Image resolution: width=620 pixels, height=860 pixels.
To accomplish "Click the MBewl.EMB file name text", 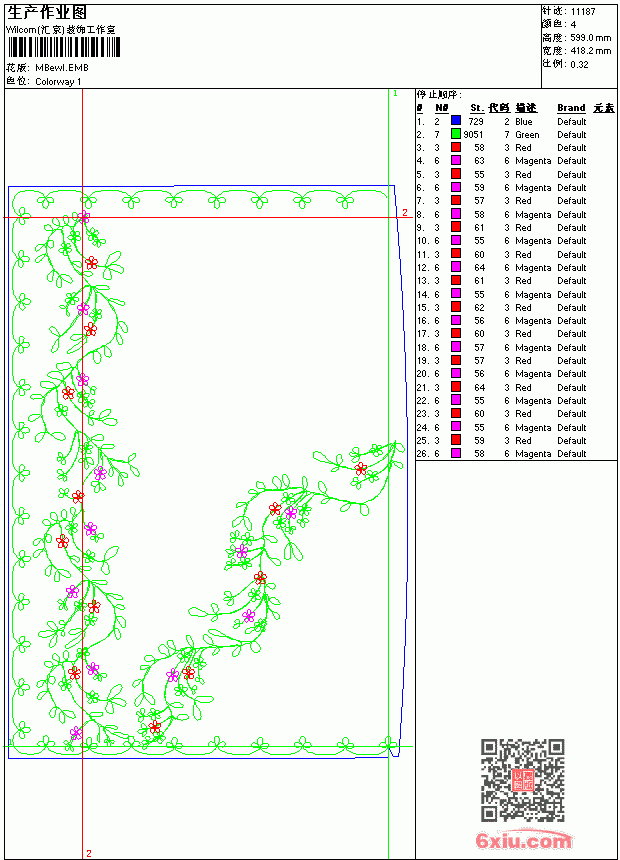I will (61, 68).
